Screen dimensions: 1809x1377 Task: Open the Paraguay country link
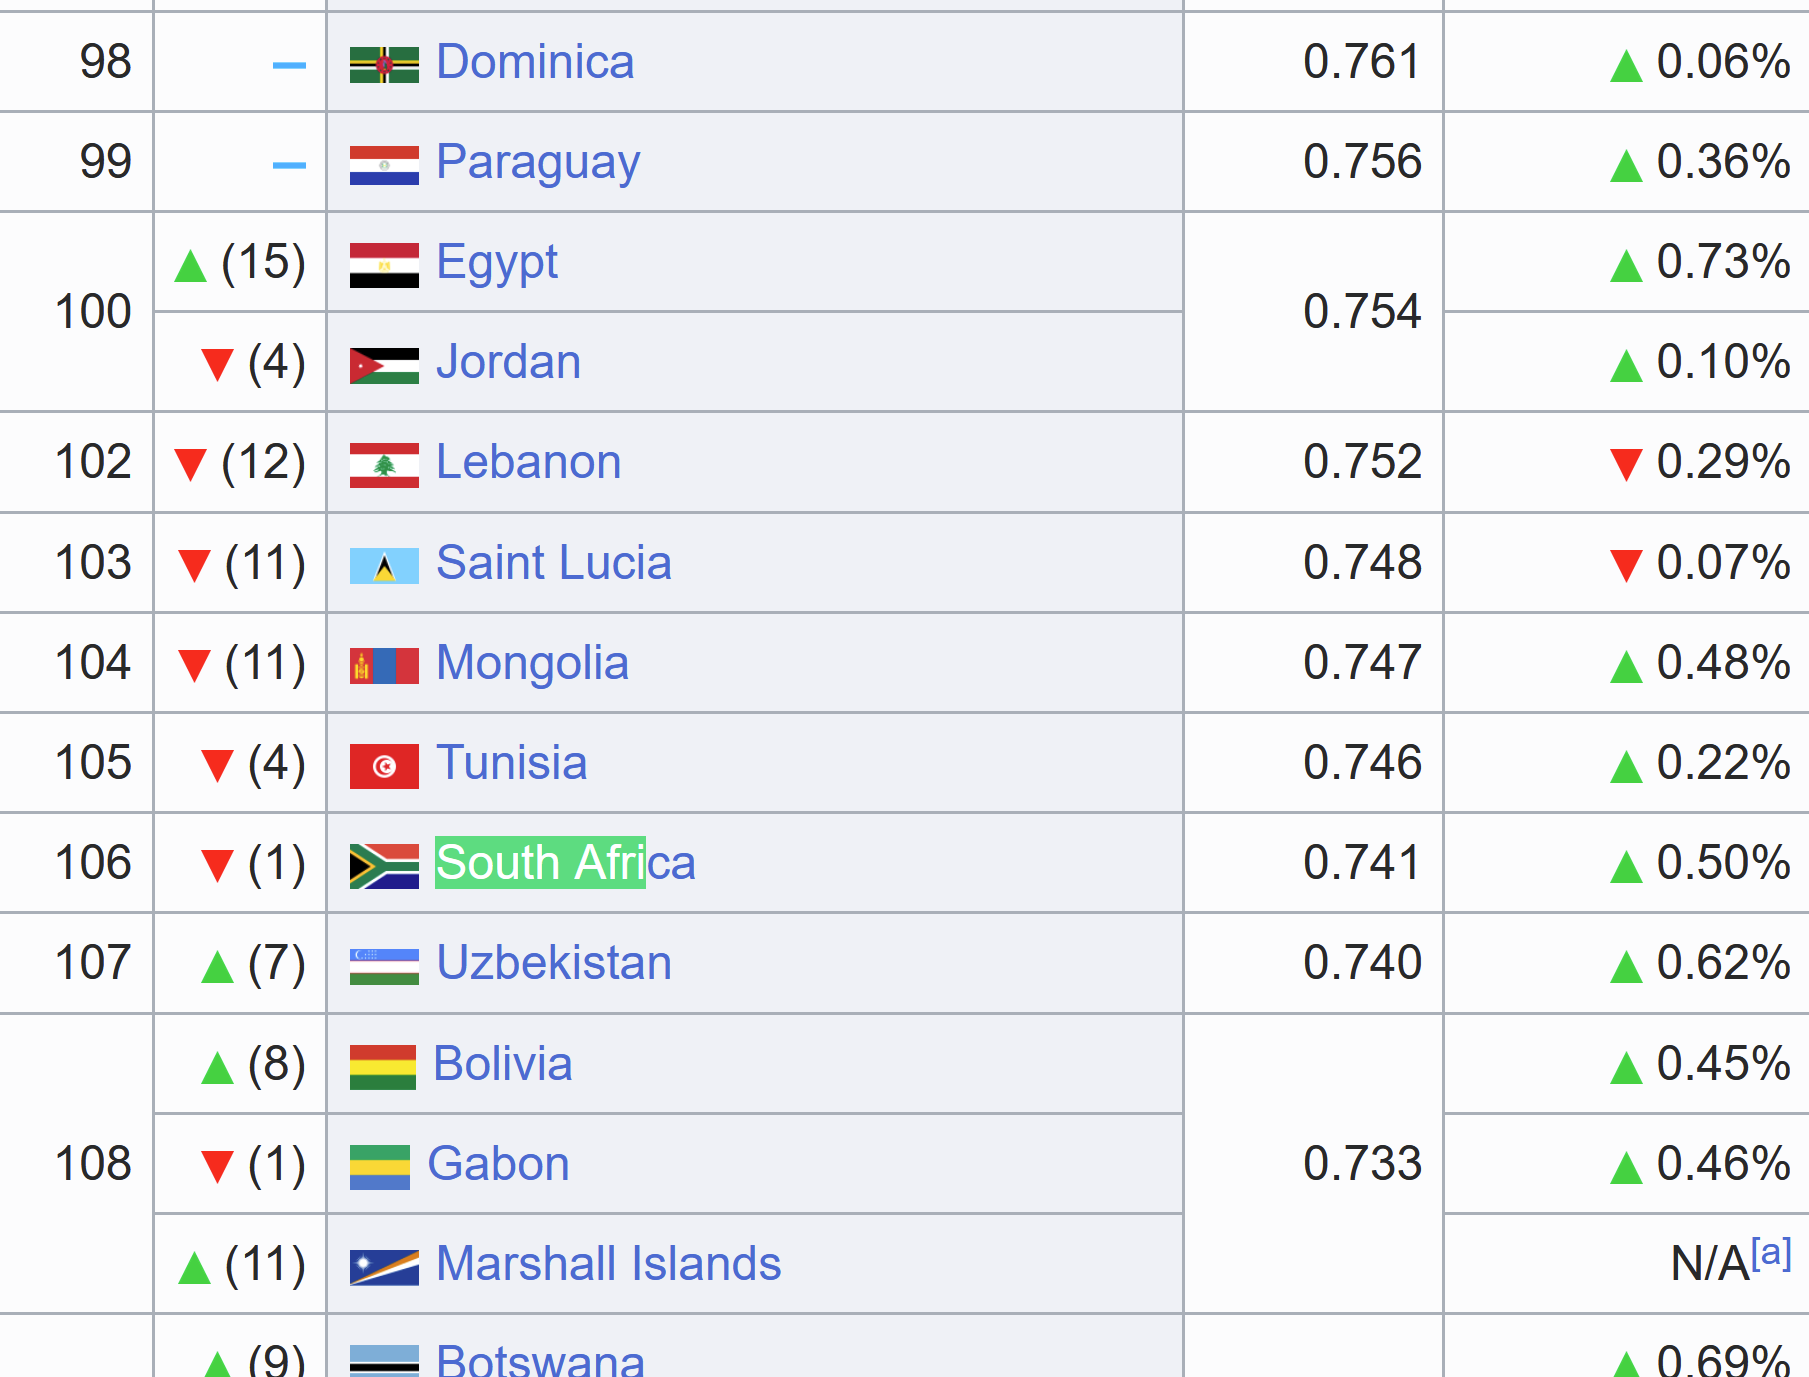(538, 162)
